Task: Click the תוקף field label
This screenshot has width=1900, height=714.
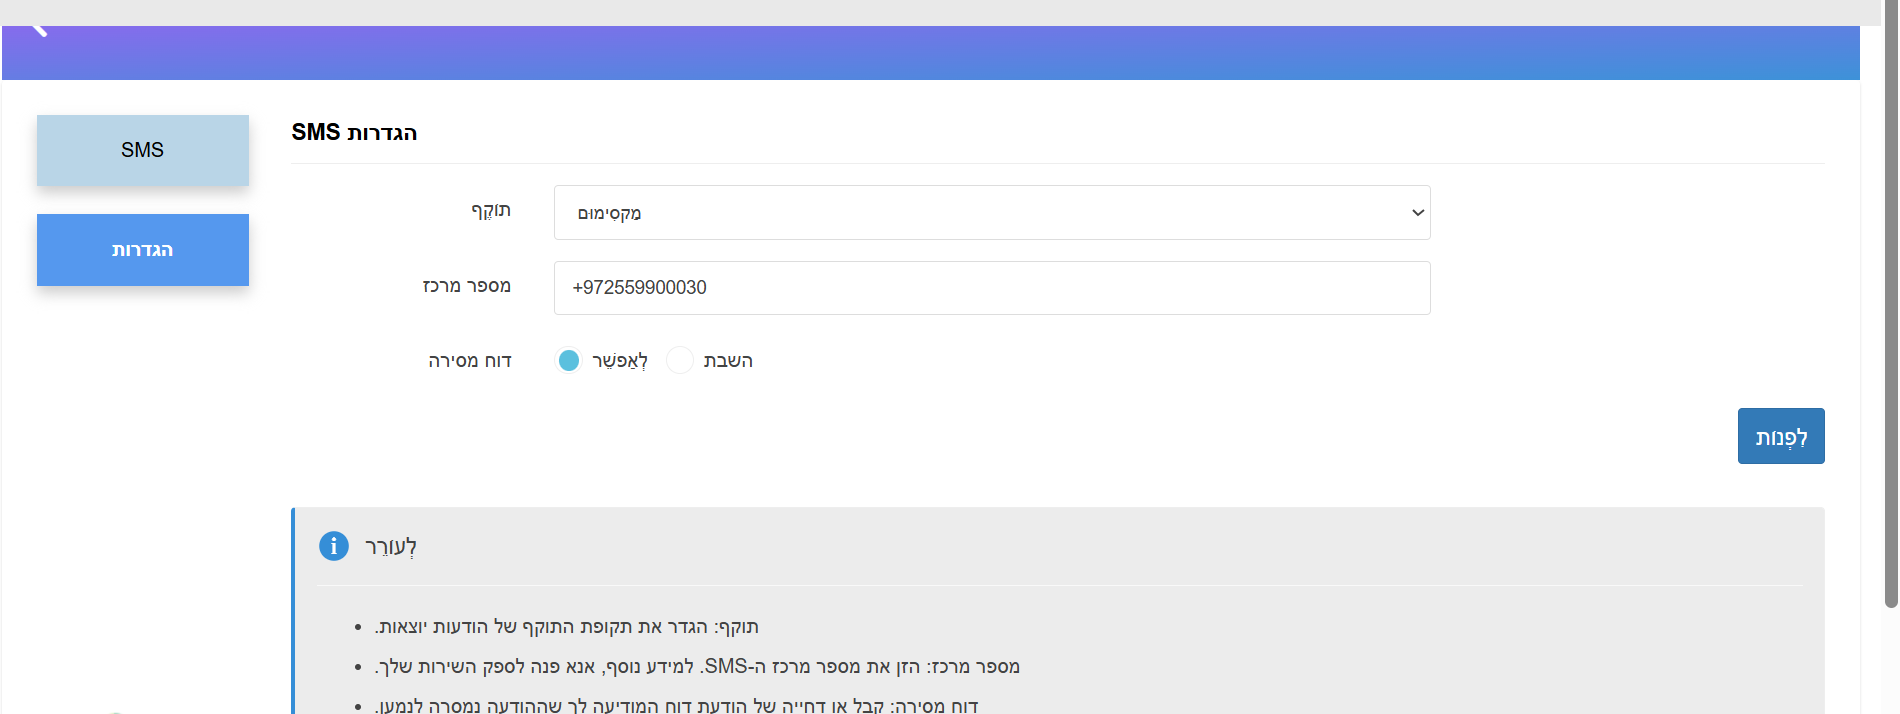Action: click(490, 210)
